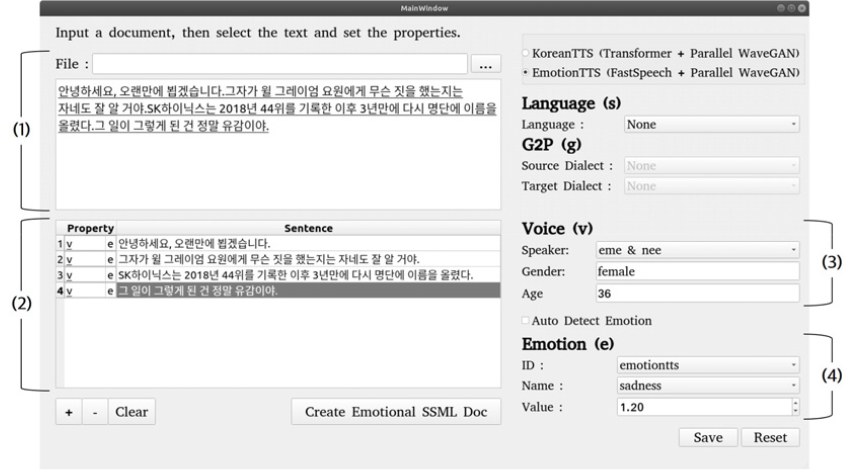The image size is (853, 470).
Task: Click the Gender field showing female
Action: click(x=697, y=271)
